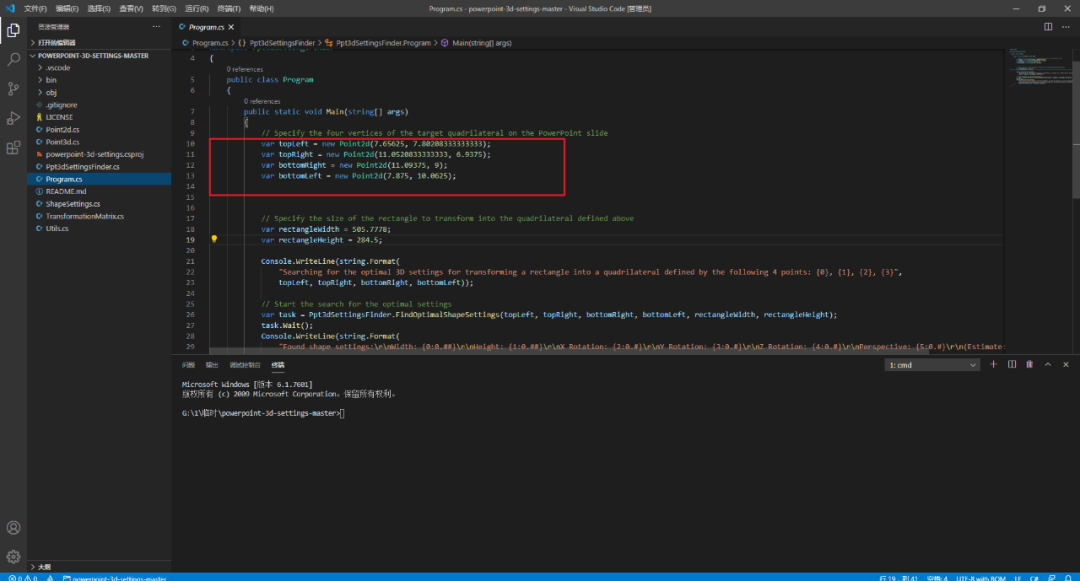Maximize the terminal panel with caret

[1048, 365]
